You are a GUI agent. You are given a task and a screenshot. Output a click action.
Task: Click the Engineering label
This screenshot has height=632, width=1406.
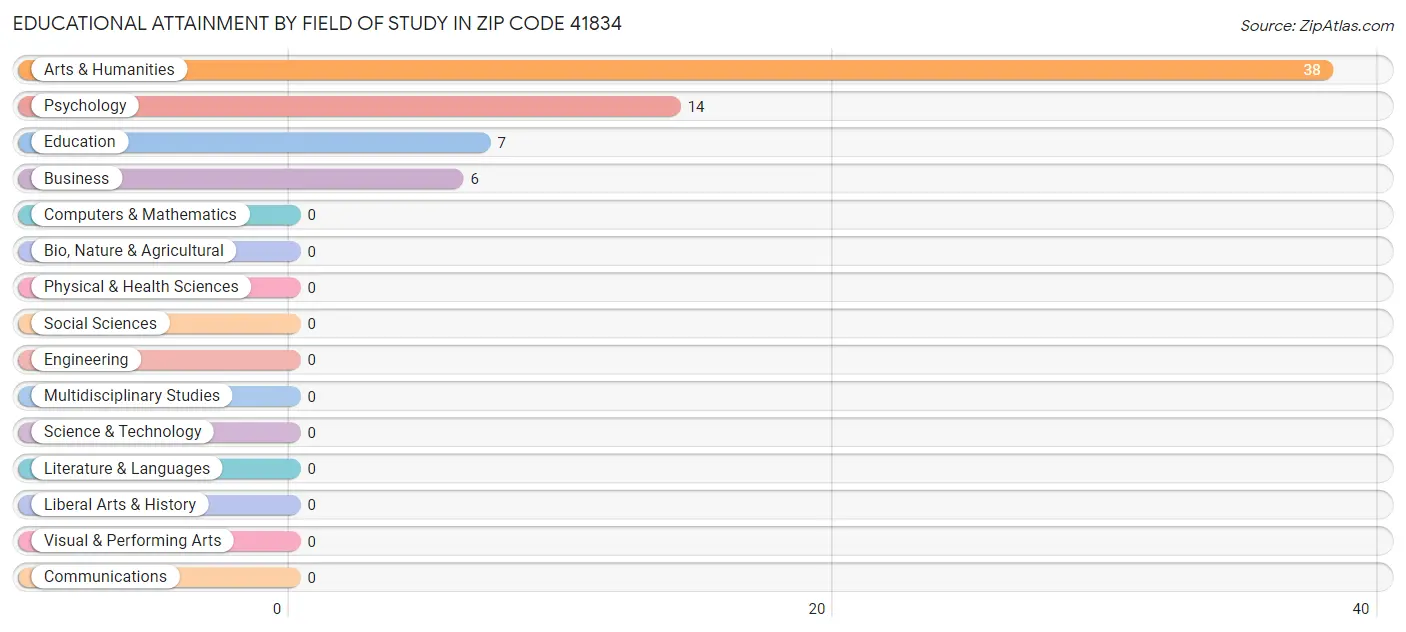[86, 360]
